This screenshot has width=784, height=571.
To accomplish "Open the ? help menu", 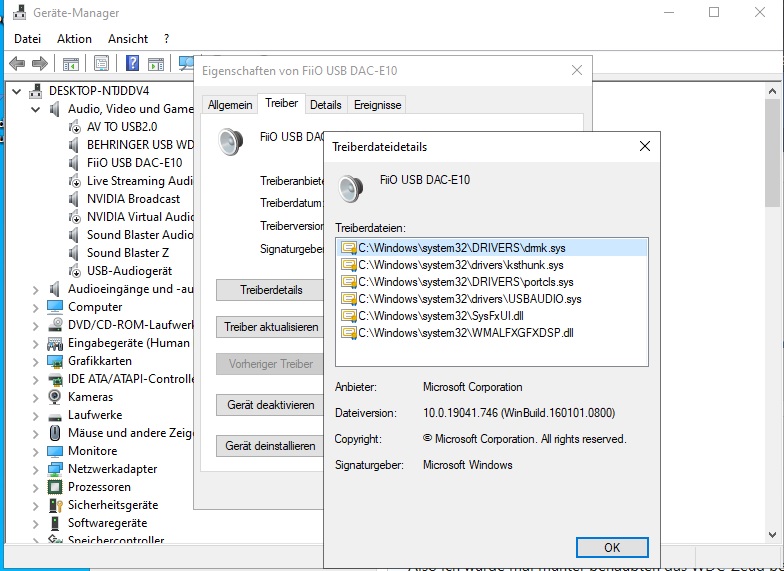I will (166, 39).
